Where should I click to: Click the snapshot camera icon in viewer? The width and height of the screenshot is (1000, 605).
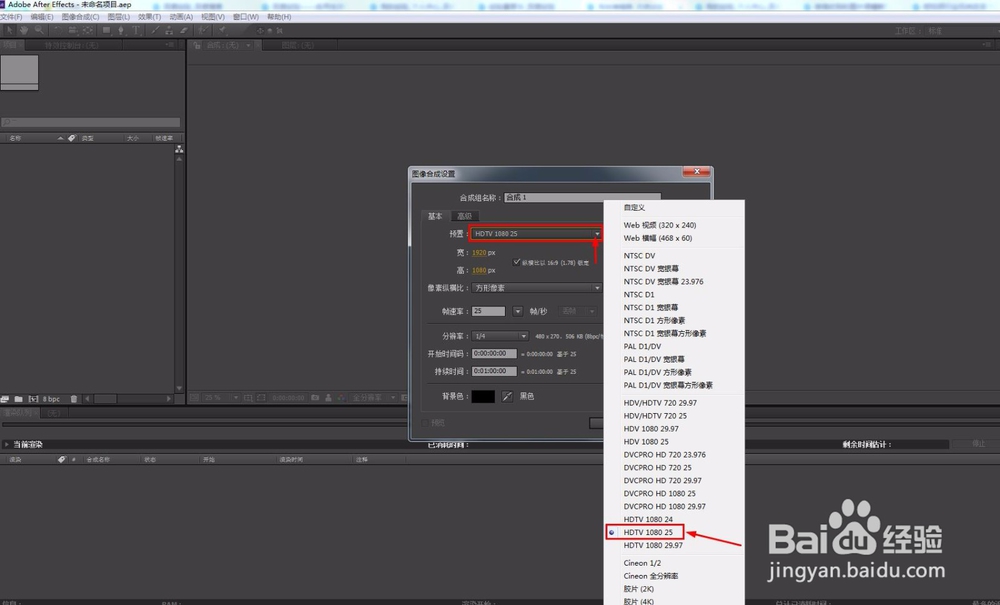315,398
